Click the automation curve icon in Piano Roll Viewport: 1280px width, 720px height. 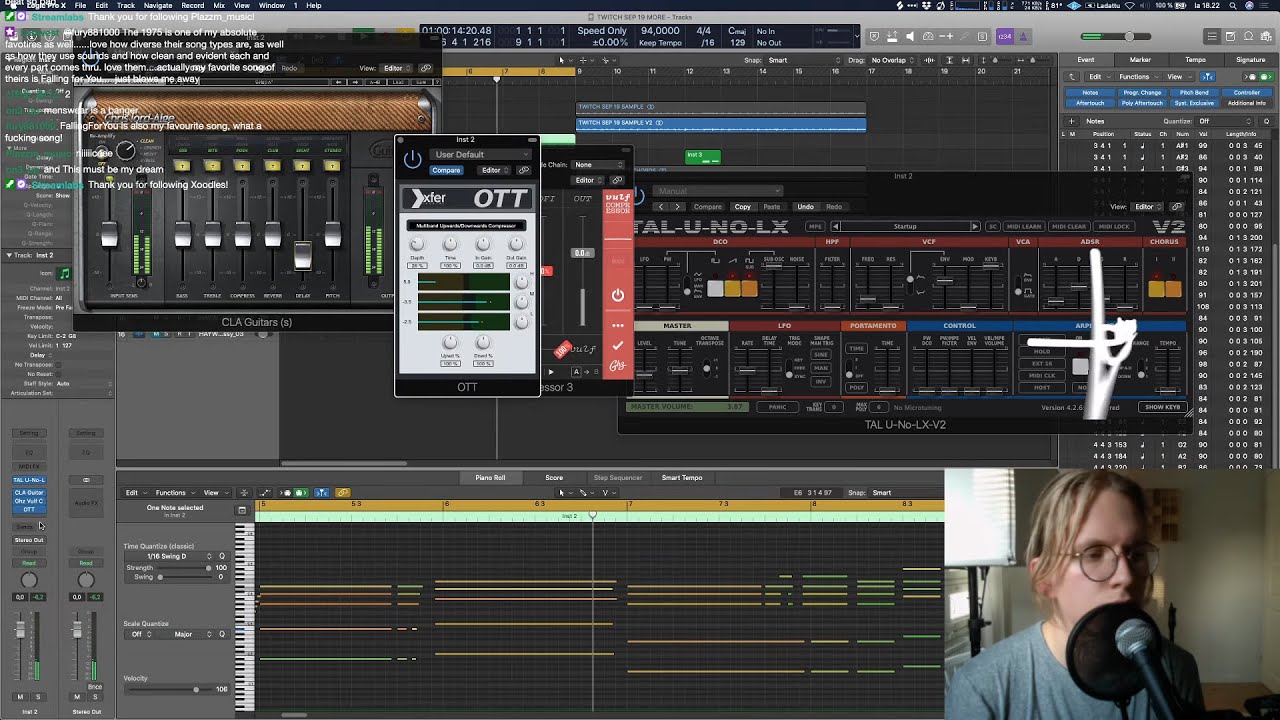(265, 493)
